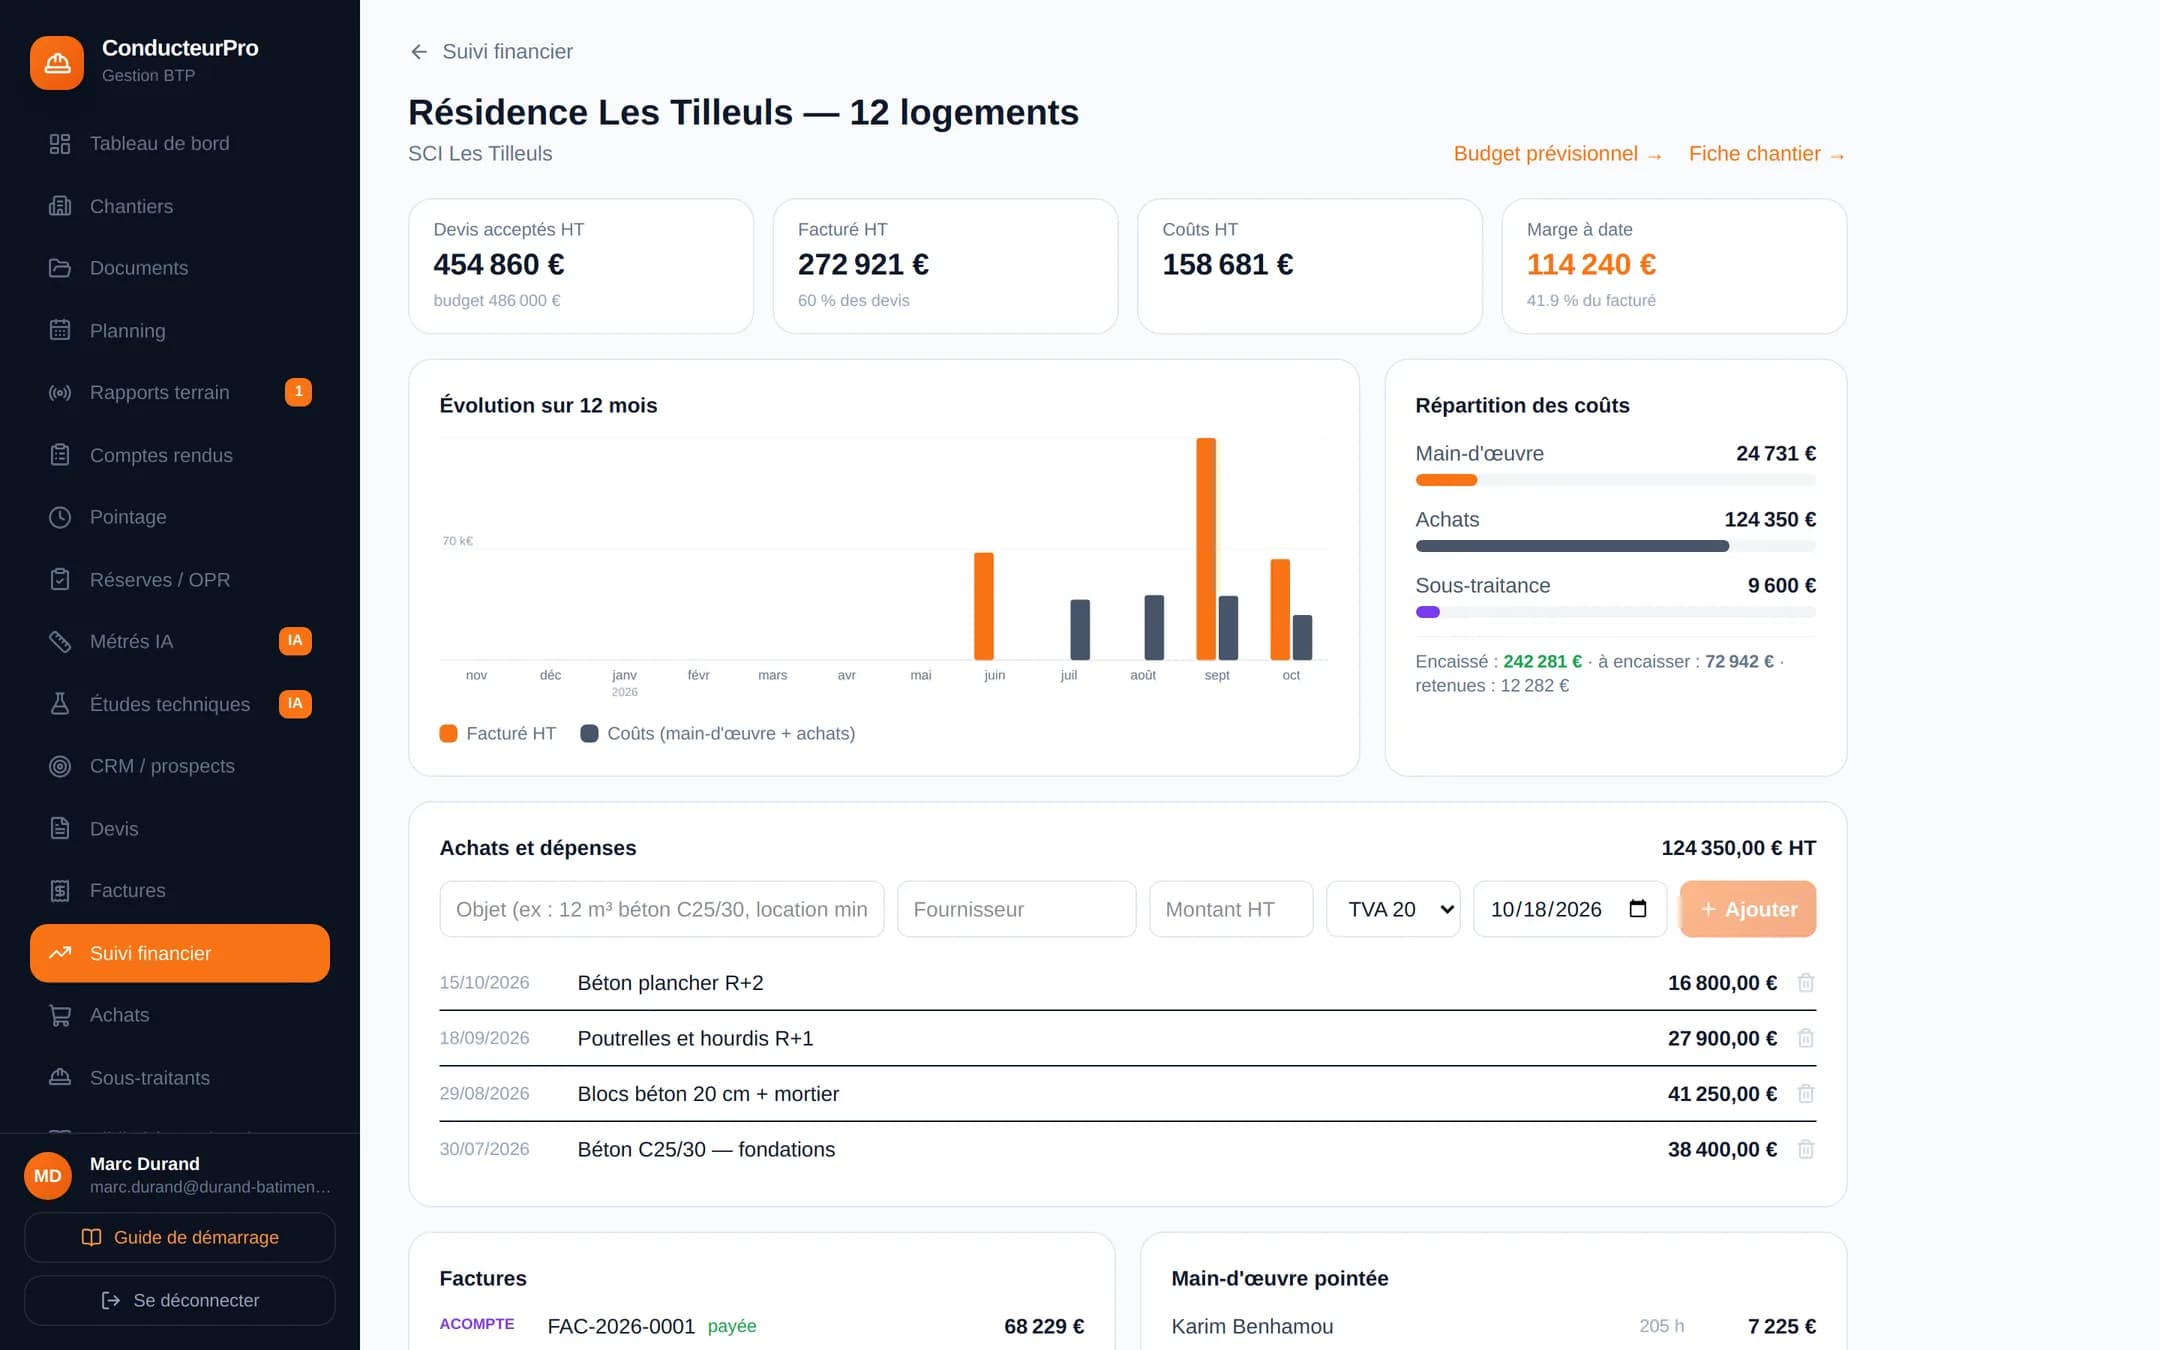Screen dimensions: 2160x1350
Task: Click the Se déconnecter button
Action: (x=180, y=1300)
